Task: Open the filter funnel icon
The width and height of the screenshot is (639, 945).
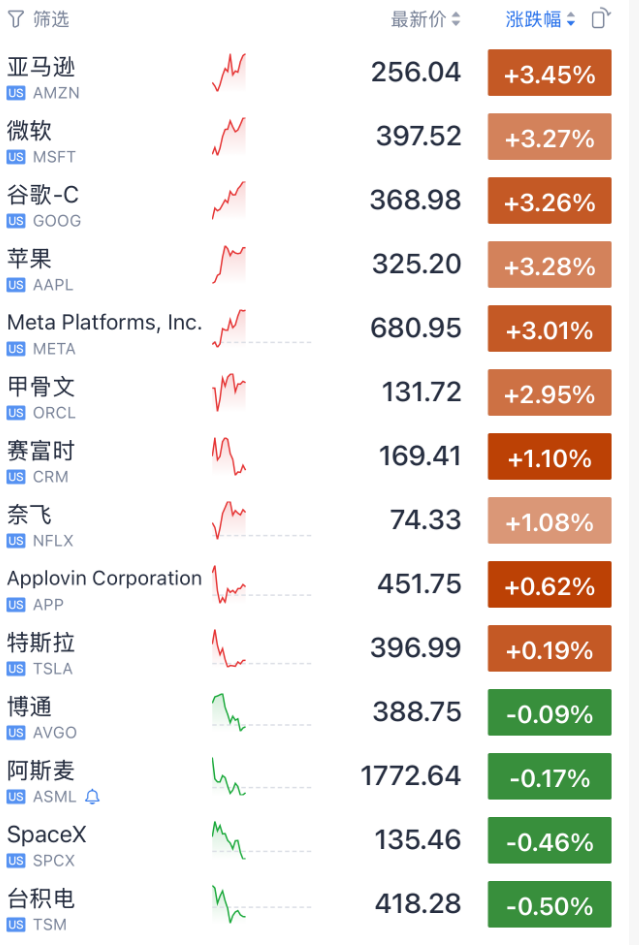Action: [x=16, y=19]
